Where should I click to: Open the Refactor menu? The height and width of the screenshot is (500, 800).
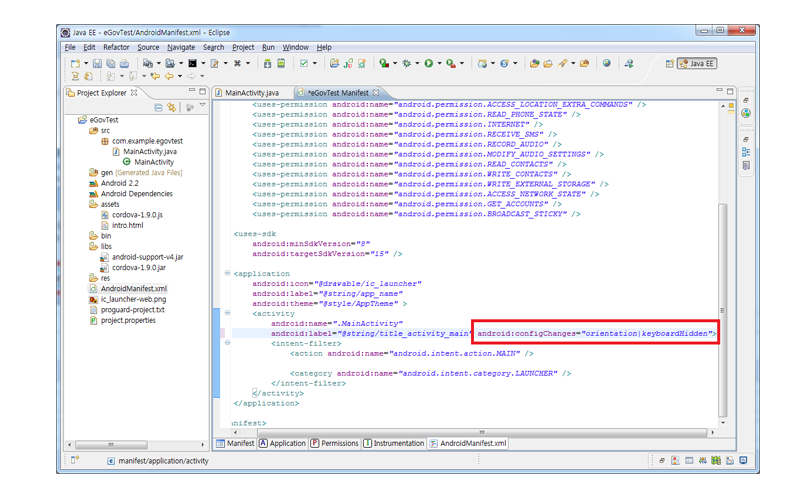tap(116, 47)
